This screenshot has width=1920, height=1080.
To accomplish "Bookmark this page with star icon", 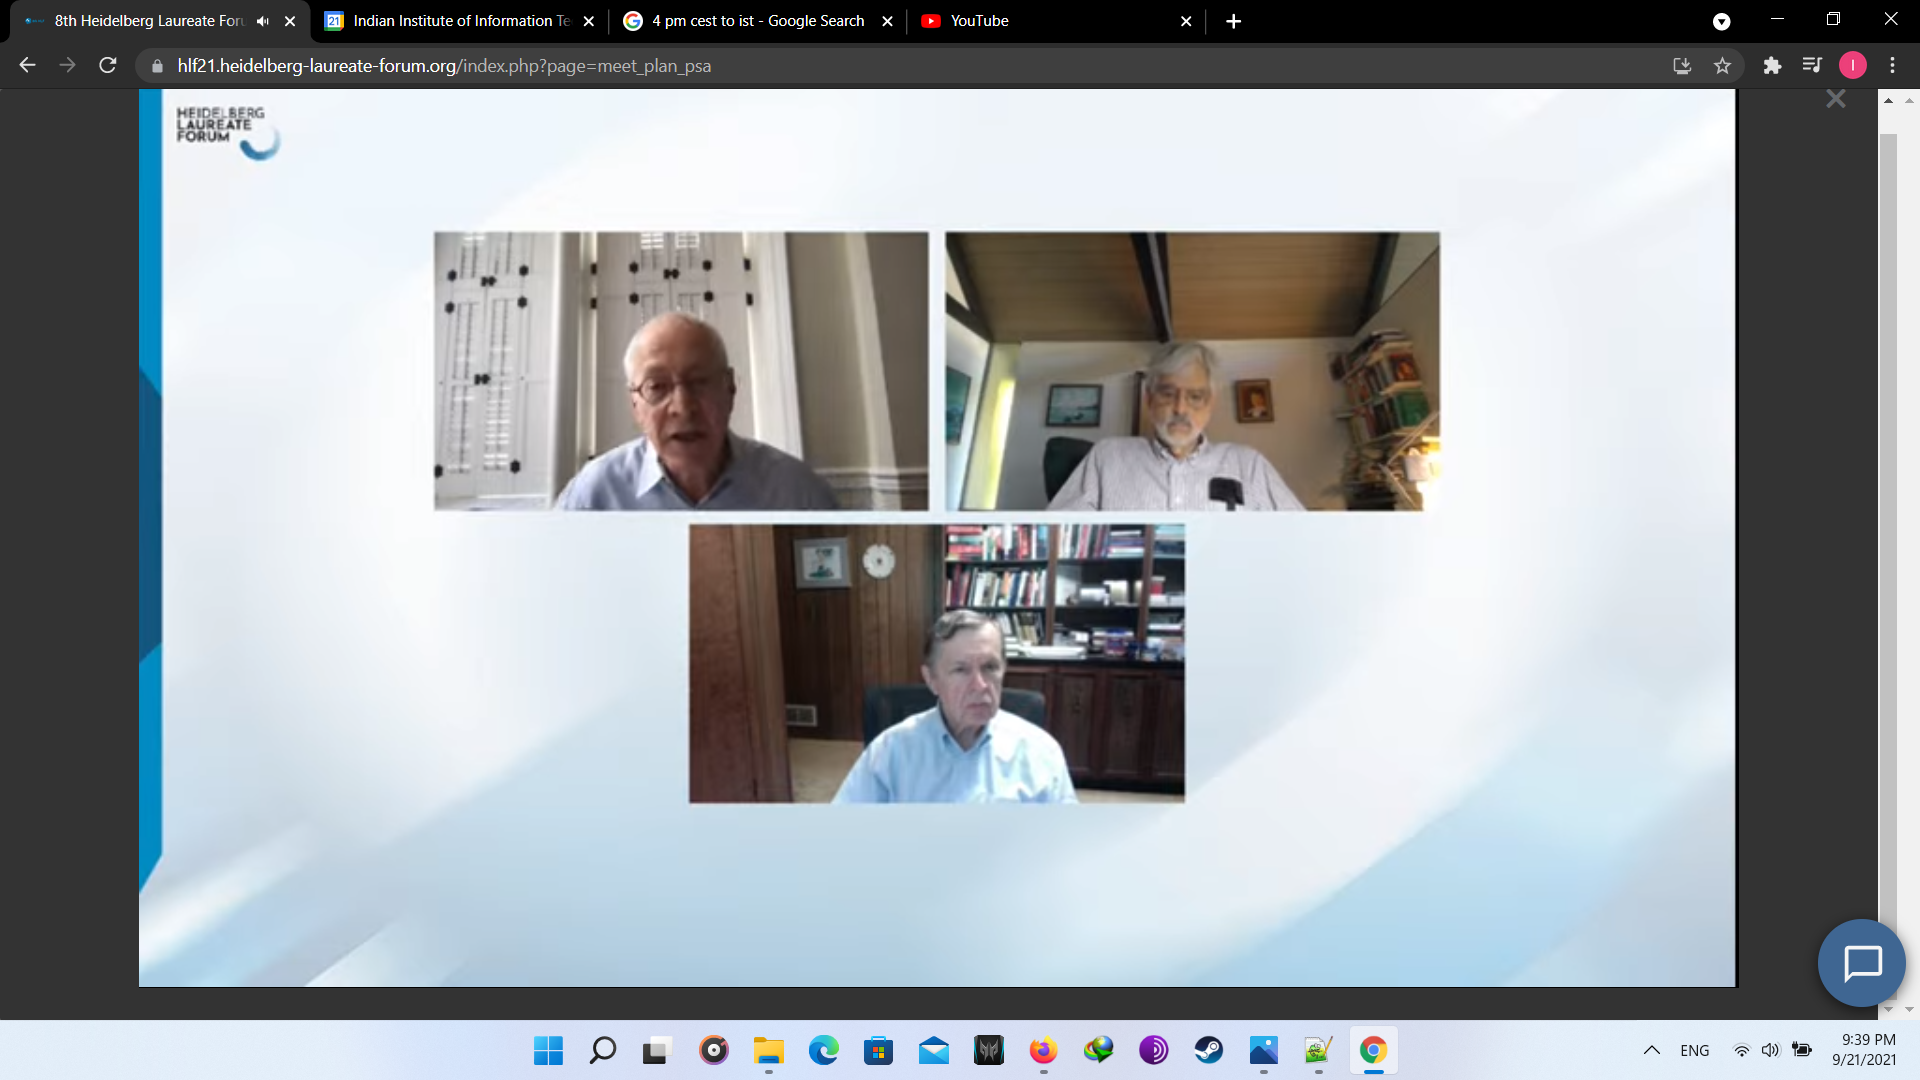I will click(1722, 66).
